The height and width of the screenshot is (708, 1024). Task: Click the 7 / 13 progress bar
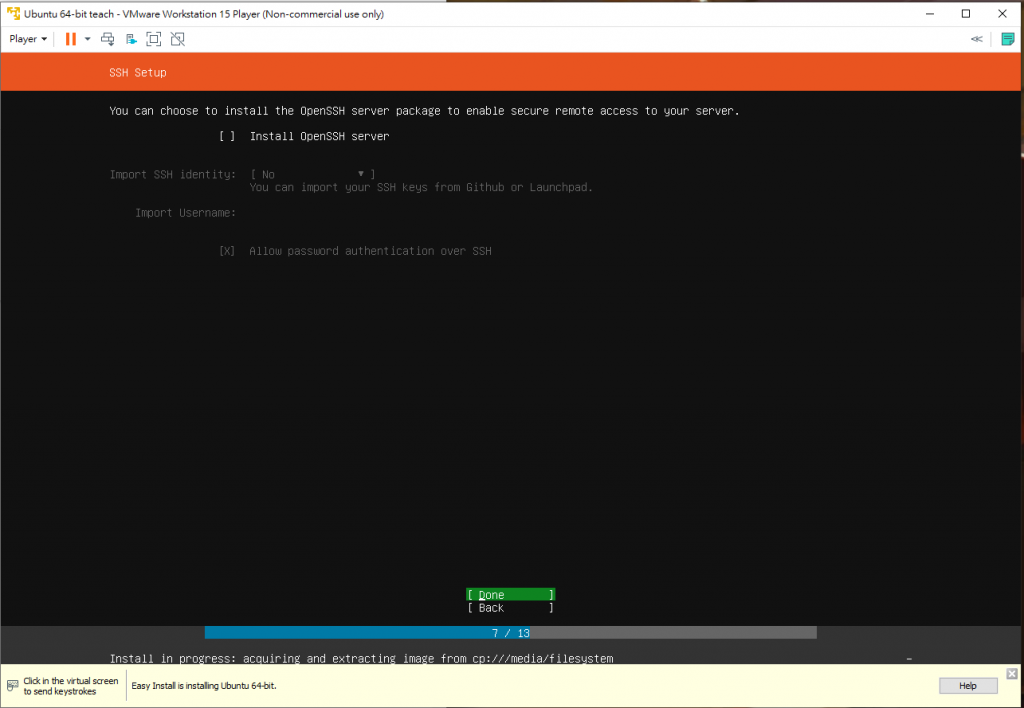click(x=511, y=633)
